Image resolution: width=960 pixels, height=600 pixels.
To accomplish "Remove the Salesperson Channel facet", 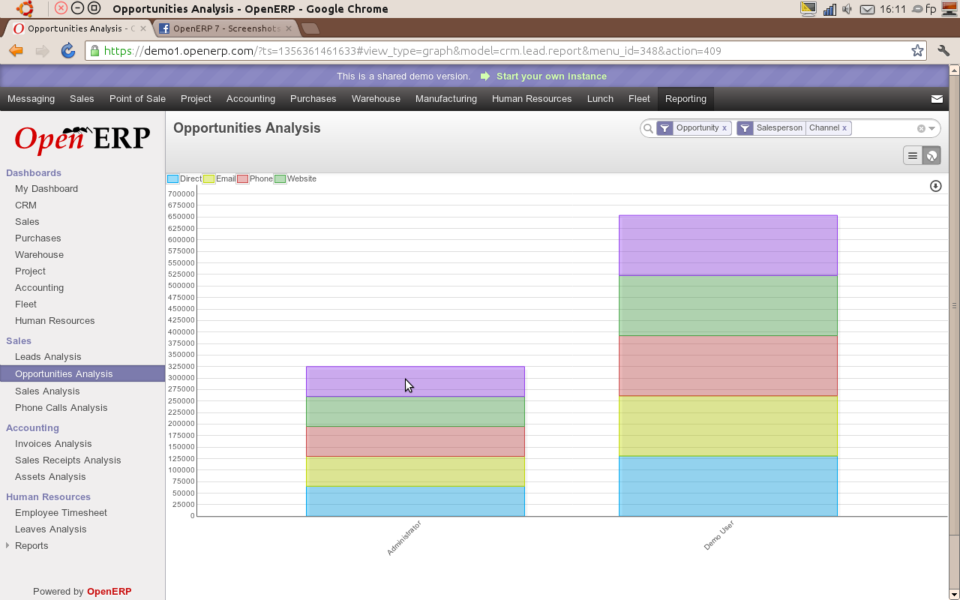I will 844,128.
